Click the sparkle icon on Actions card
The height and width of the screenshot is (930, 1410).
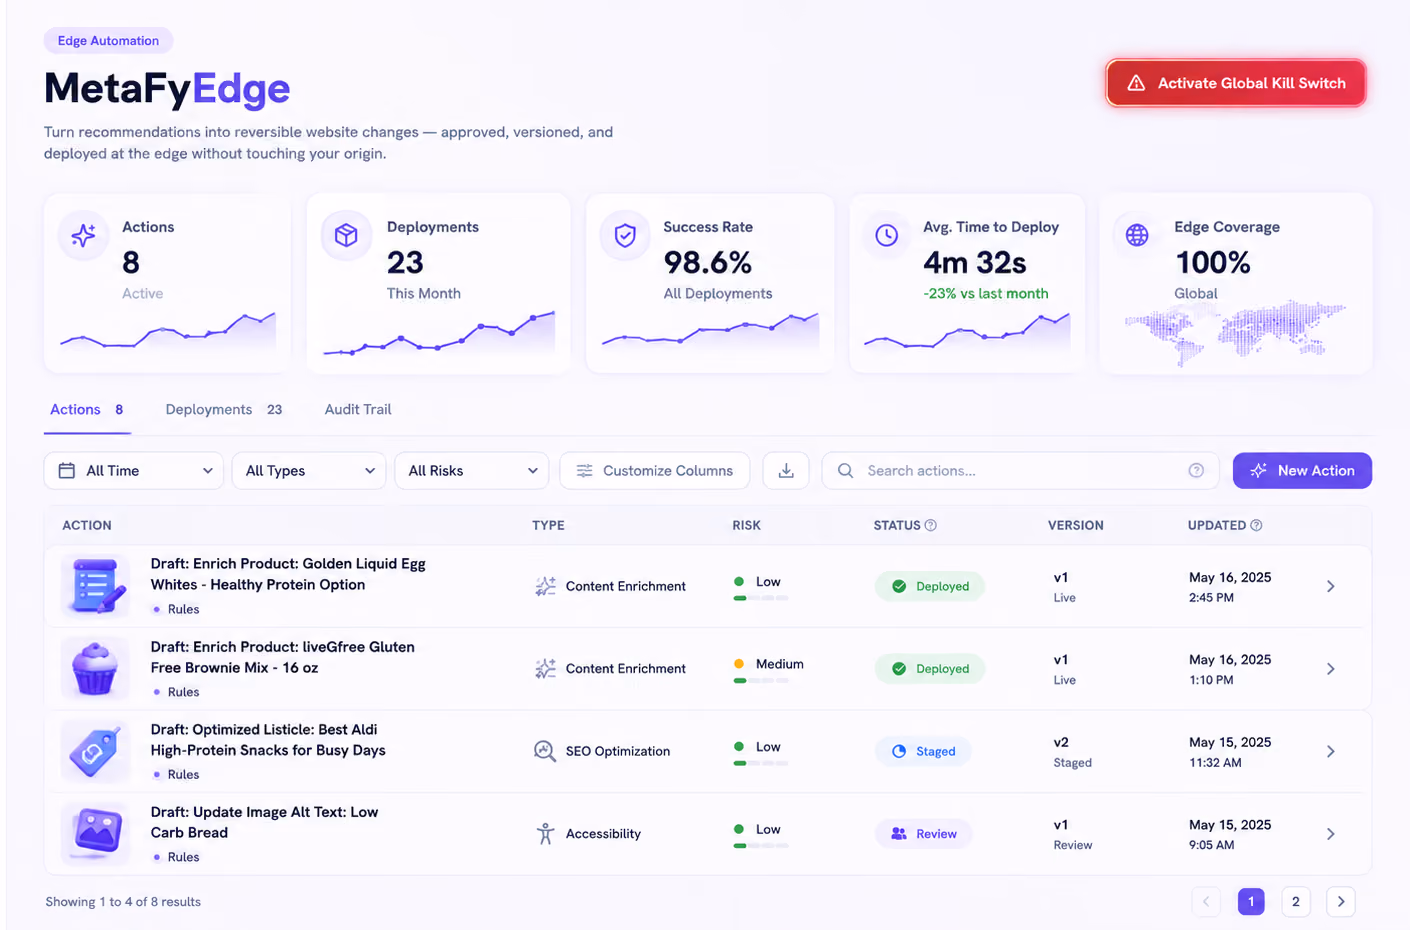(84, 235)
